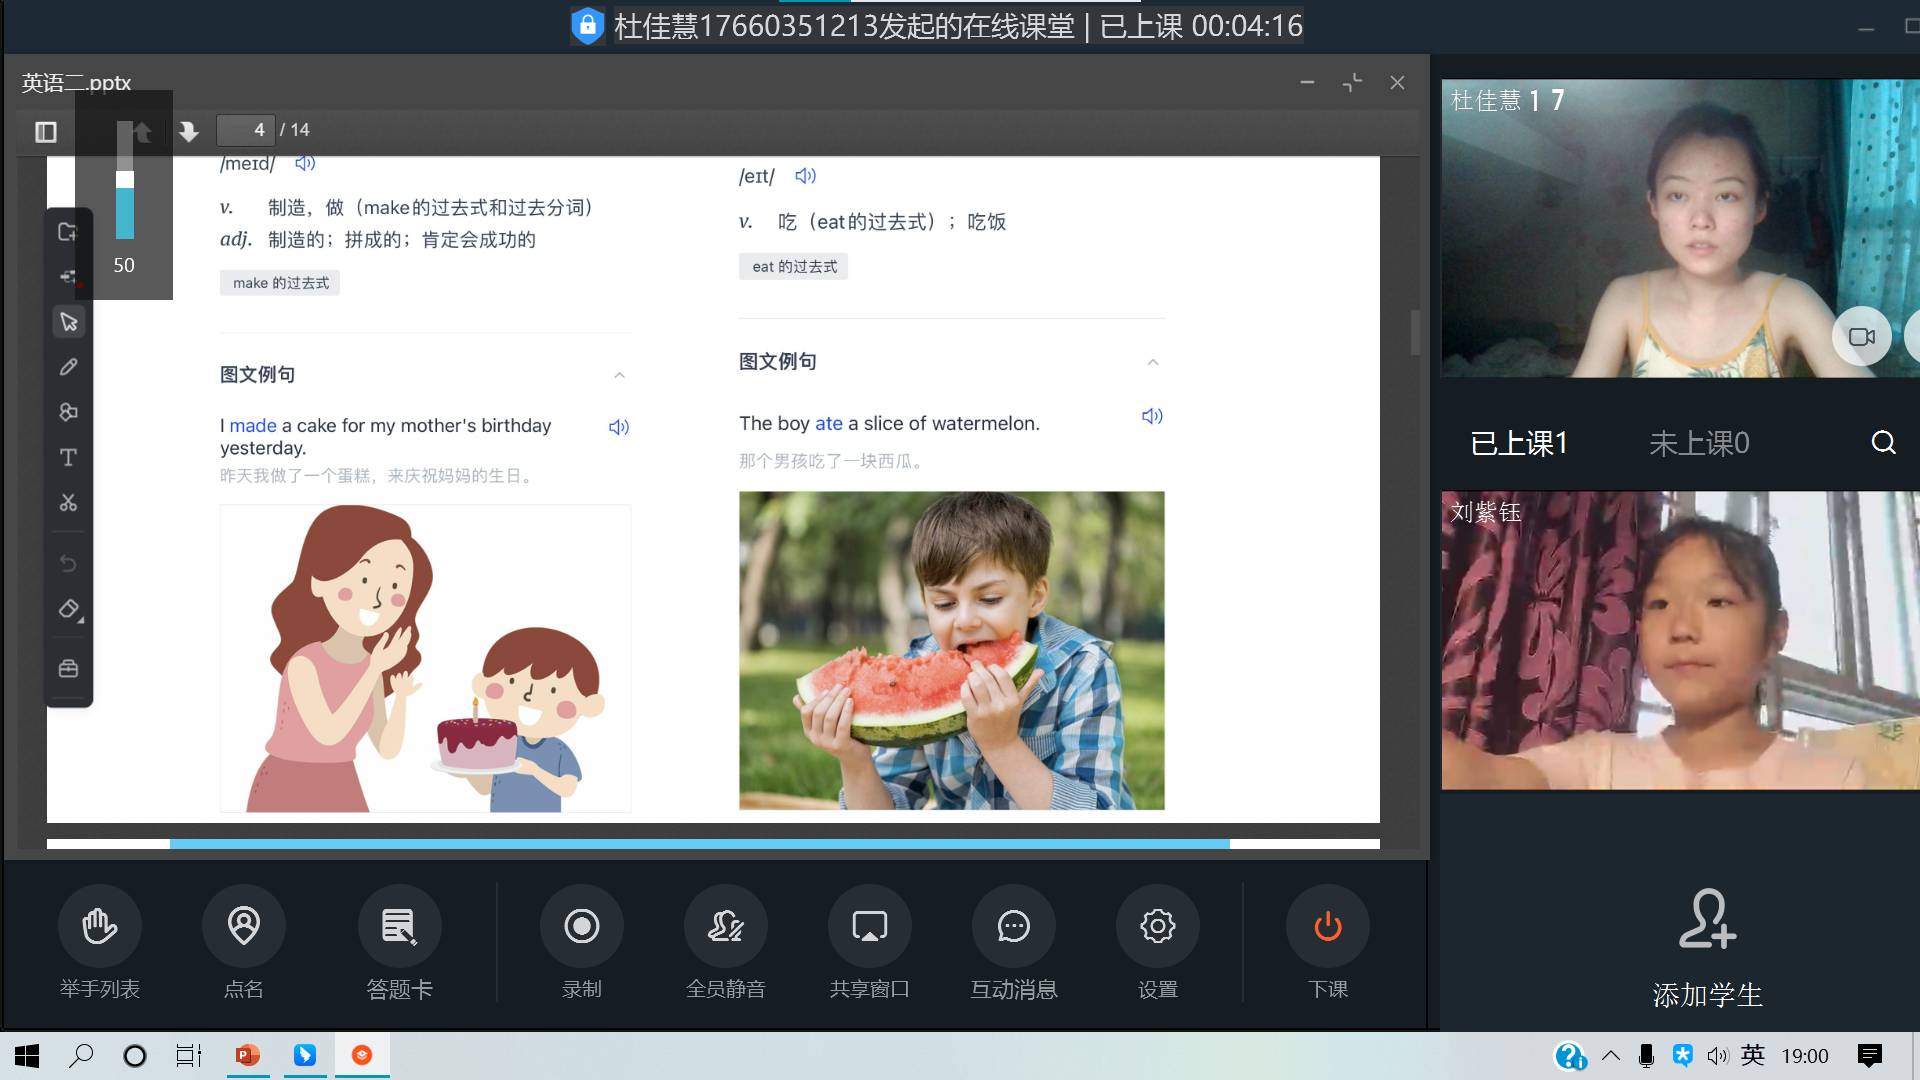Switch to PowerPoint on the taskbar
The image size is (1920, 1080).
[247, 1055]
